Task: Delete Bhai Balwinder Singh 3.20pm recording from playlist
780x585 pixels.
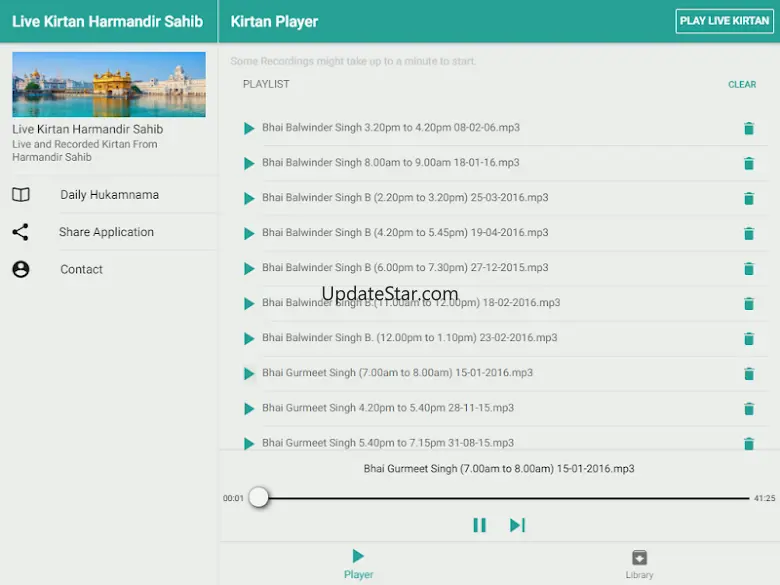Action: [x=748, y=128]
